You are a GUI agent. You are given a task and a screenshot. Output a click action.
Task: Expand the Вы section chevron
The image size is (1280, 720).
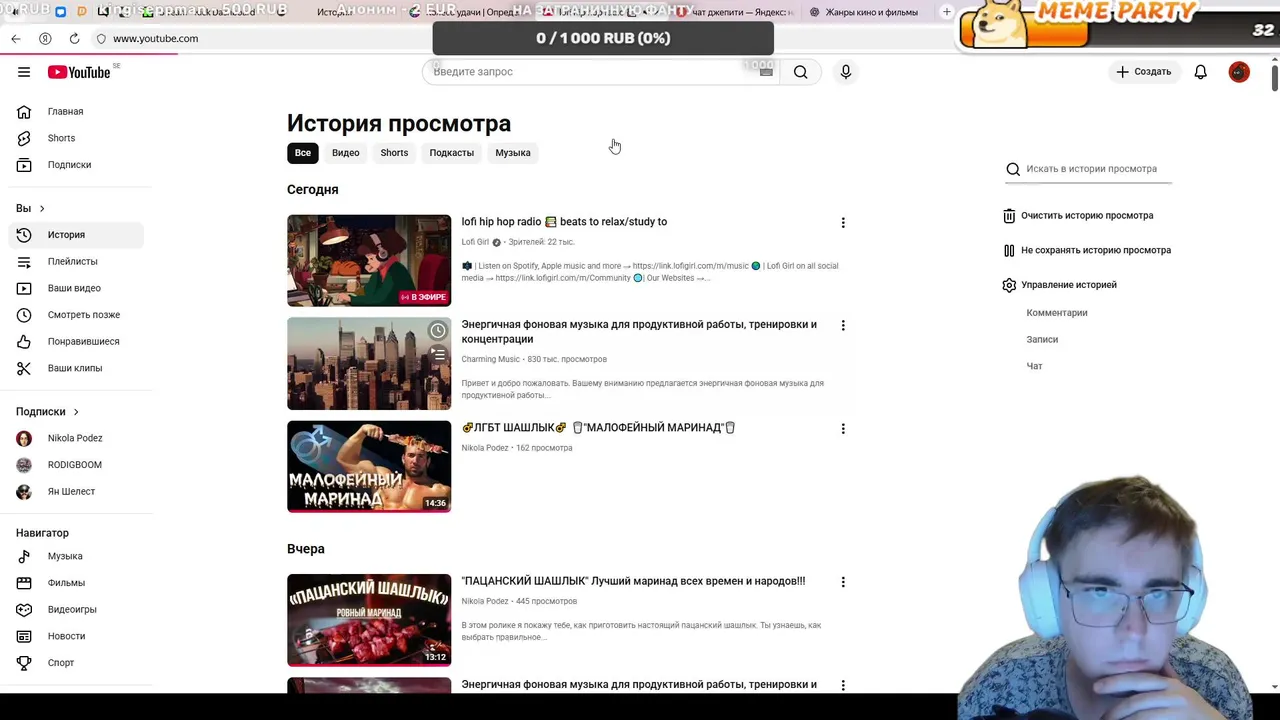tap(42, 208)
